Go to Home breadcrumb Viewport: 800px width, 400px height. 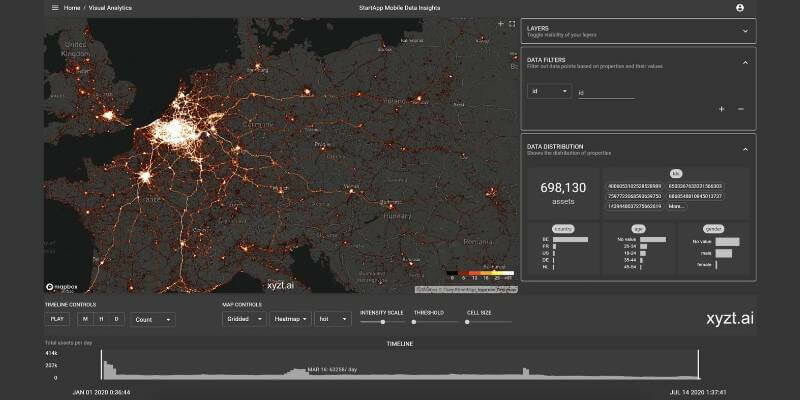click(71, 8)
